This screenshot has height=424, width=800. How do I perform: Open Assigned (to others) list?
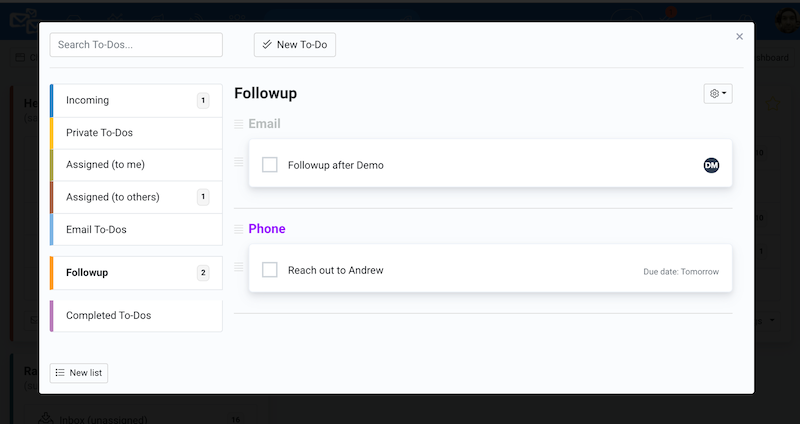136,197
